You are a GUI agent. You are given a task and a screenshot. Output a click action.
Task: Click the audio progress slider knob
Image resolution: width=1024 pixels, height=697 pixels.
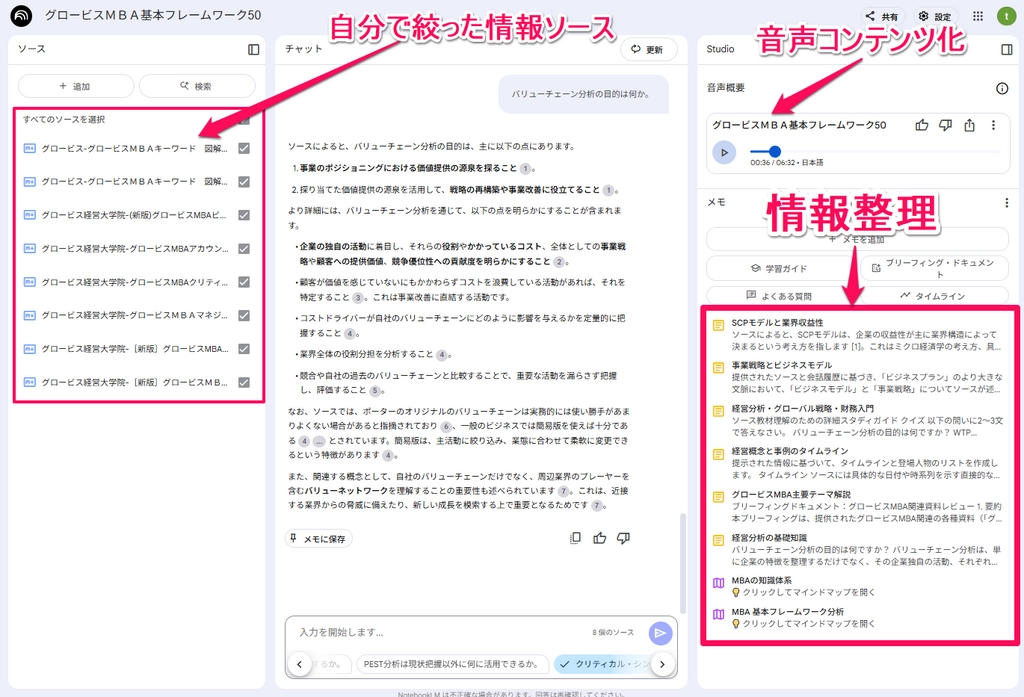(775, 152)
